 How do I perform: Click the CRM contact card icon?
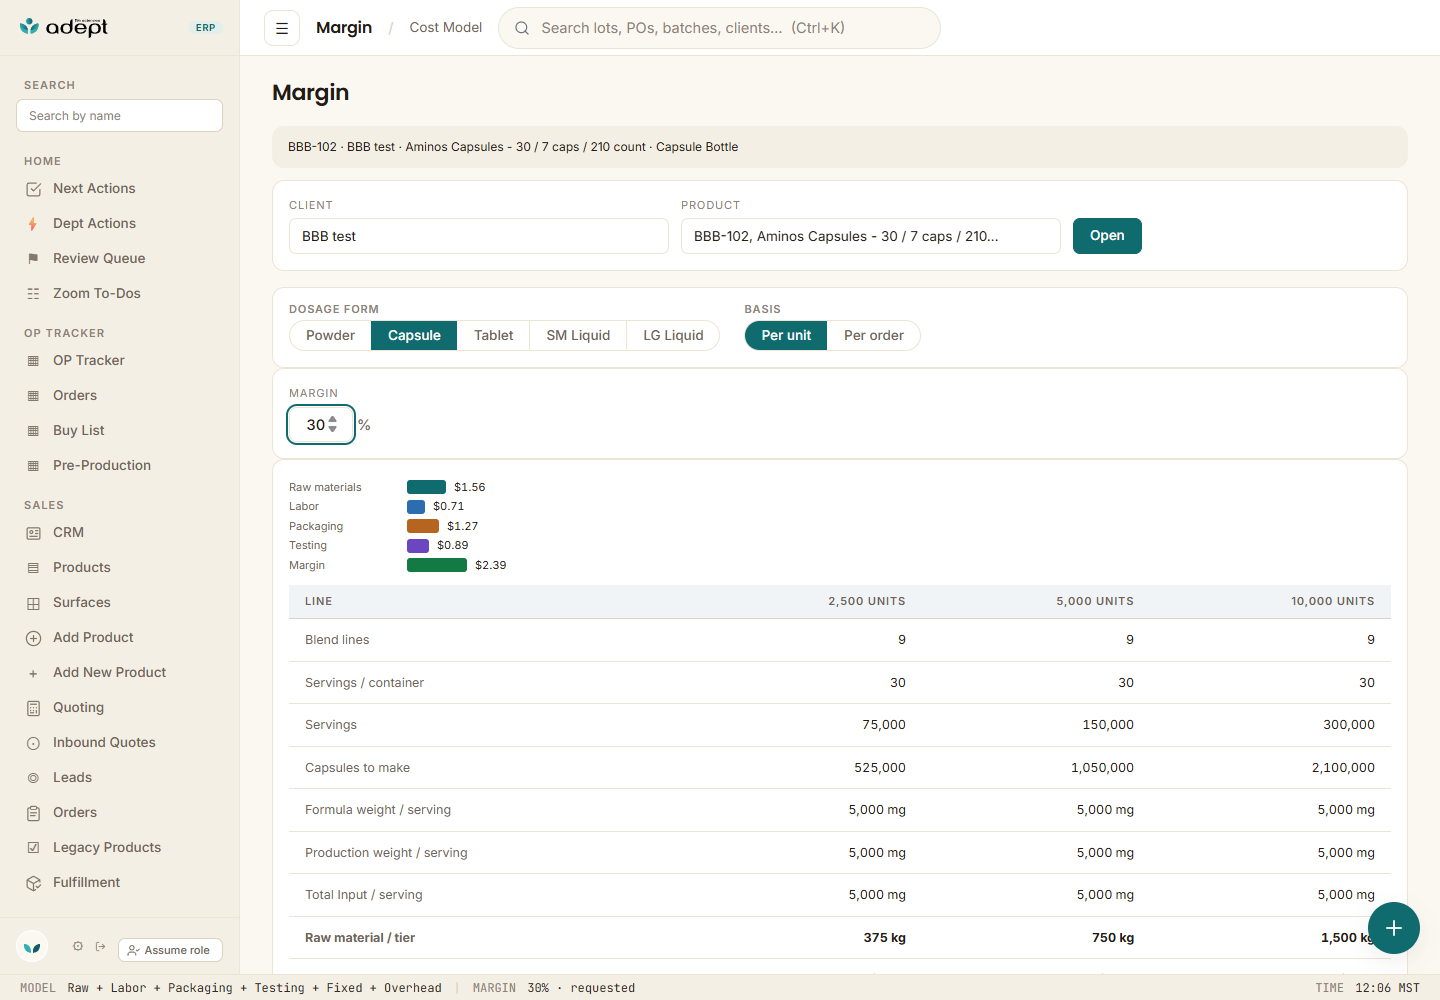[x=33, y=533]
